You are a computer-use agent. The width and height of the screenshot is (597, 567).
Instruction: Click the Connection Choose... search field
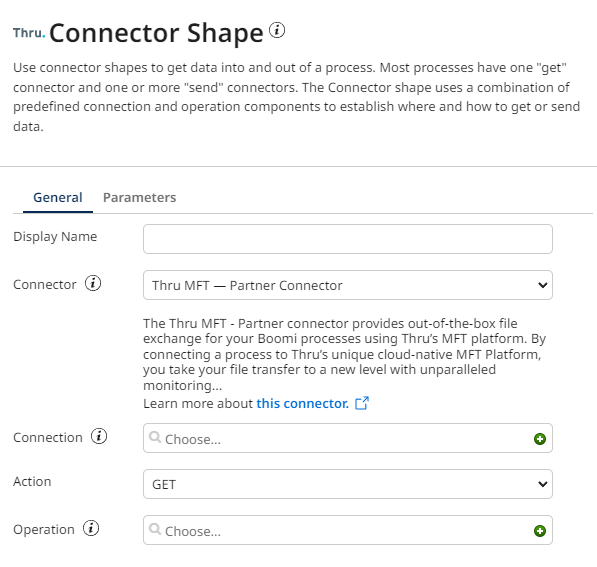pos(348,438)
